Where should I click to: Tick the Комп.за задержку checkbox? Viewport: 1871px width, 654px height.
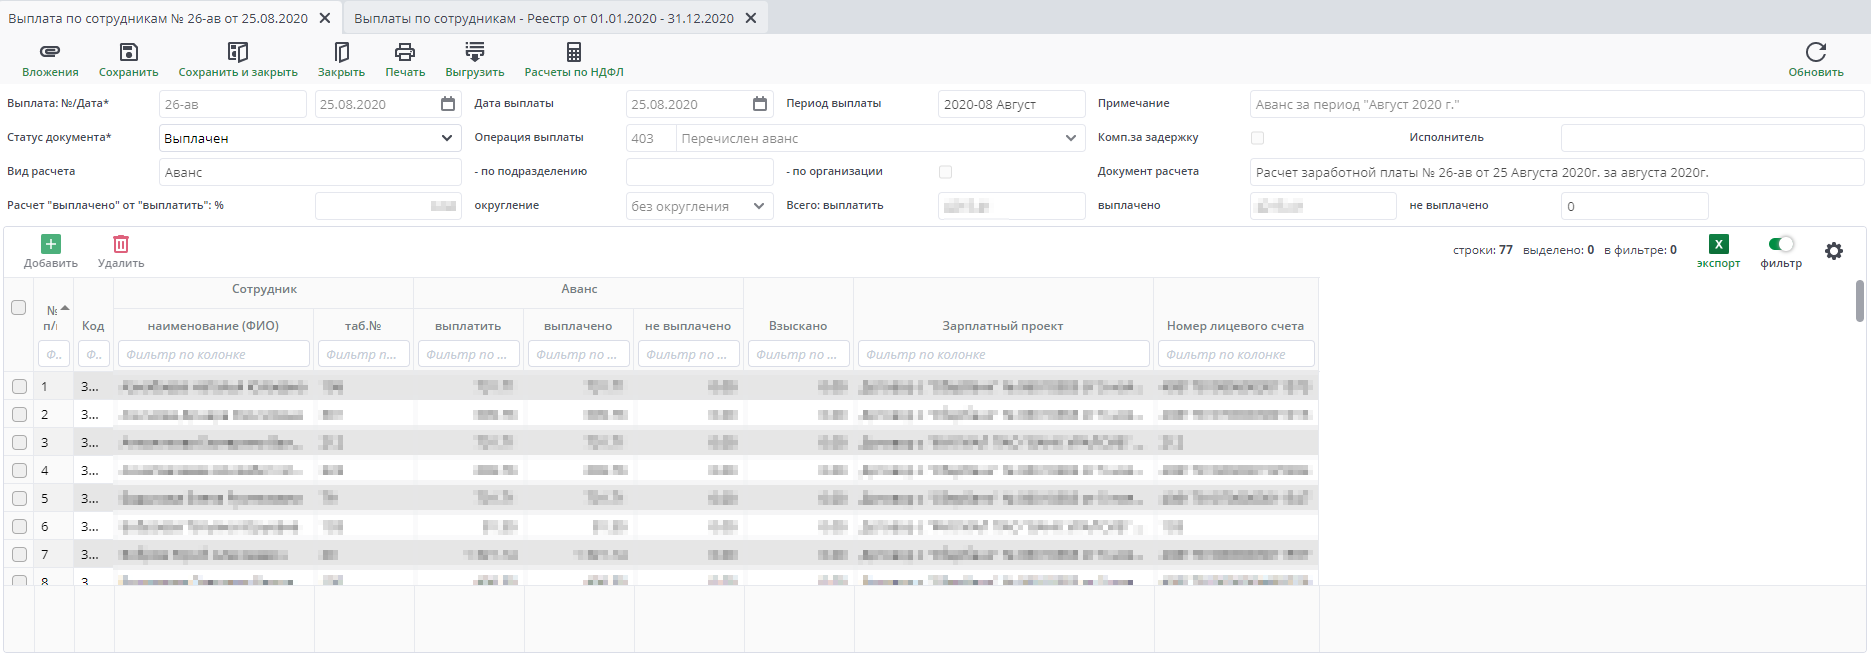click(1257, 138)
